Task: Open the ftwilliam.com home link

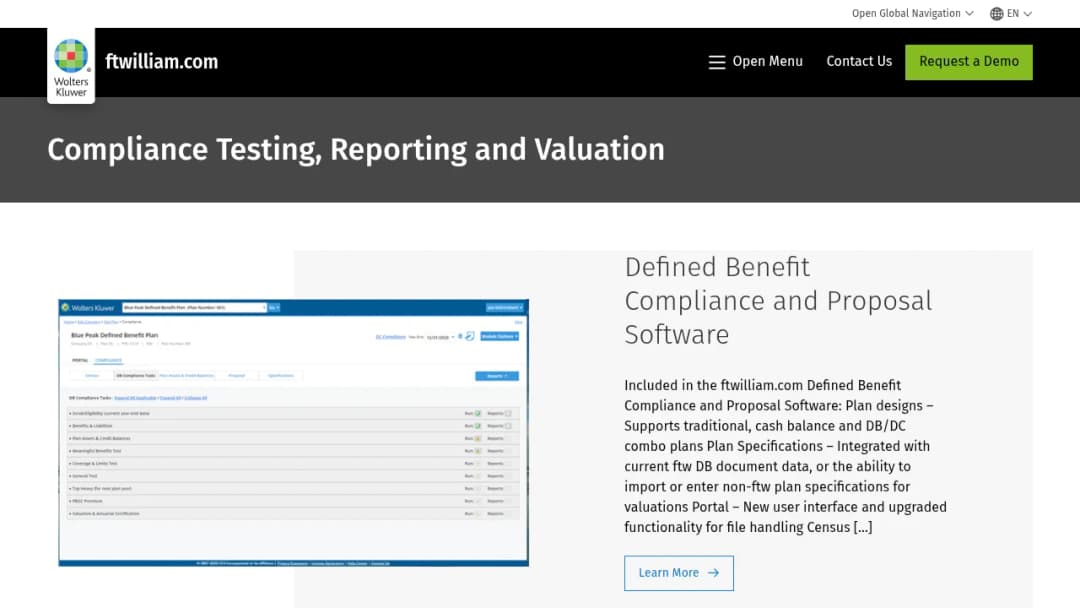Action: pos(161,61)
